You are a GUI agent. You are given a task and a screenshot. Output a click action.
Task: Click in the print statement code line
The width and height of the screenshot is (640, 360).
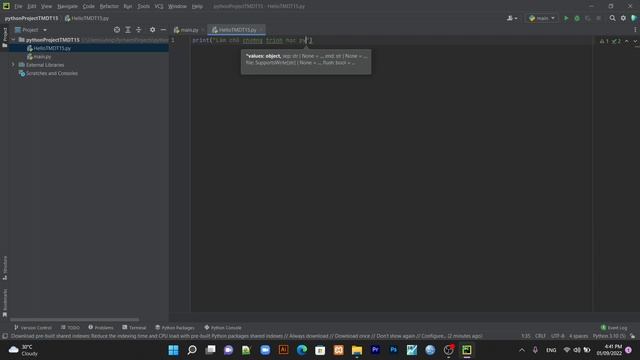point(252,40)
